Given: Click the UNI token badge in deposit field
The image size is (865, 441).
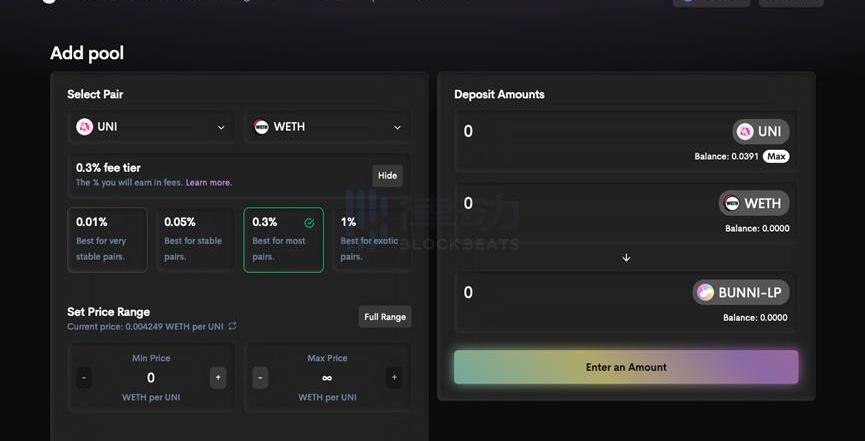Looking at the screenshot, I should (760, 131).
